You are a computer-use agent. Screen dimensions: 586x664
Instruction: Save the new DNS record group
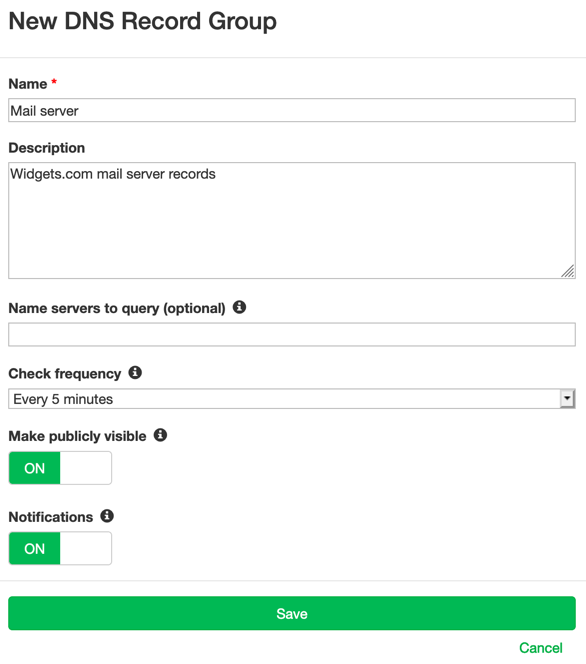(x=292, y=614)
